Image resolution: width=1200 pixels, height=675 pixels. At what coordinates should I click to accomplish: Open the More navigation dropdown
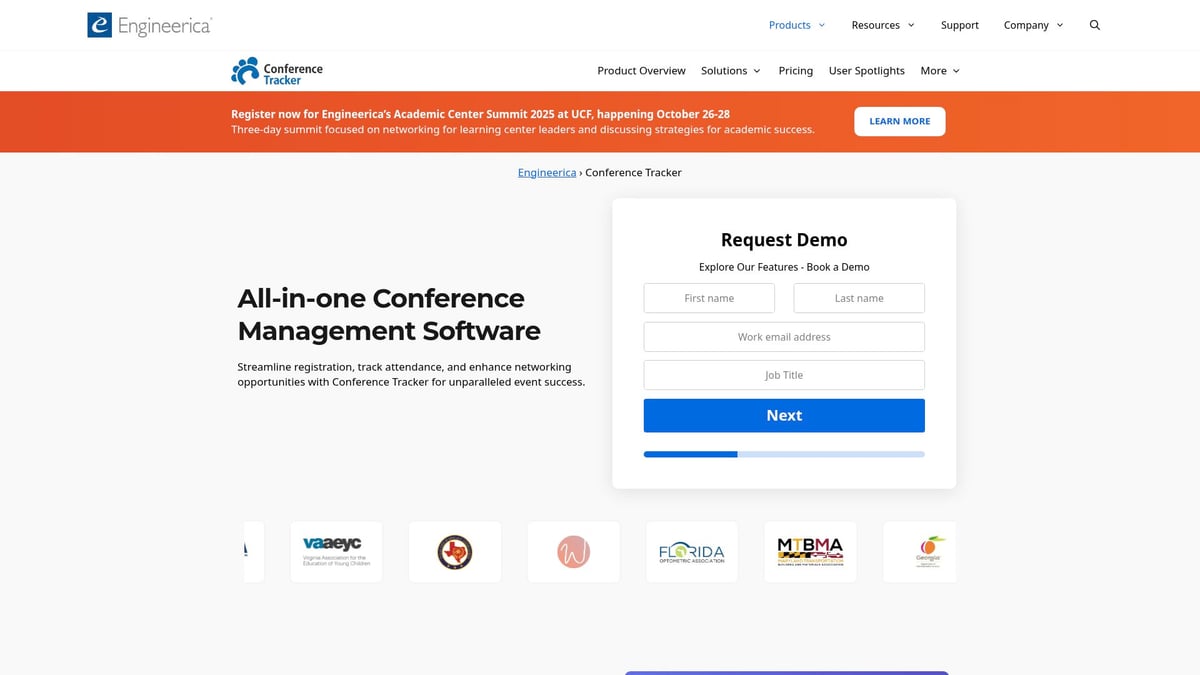coord(938,70)
